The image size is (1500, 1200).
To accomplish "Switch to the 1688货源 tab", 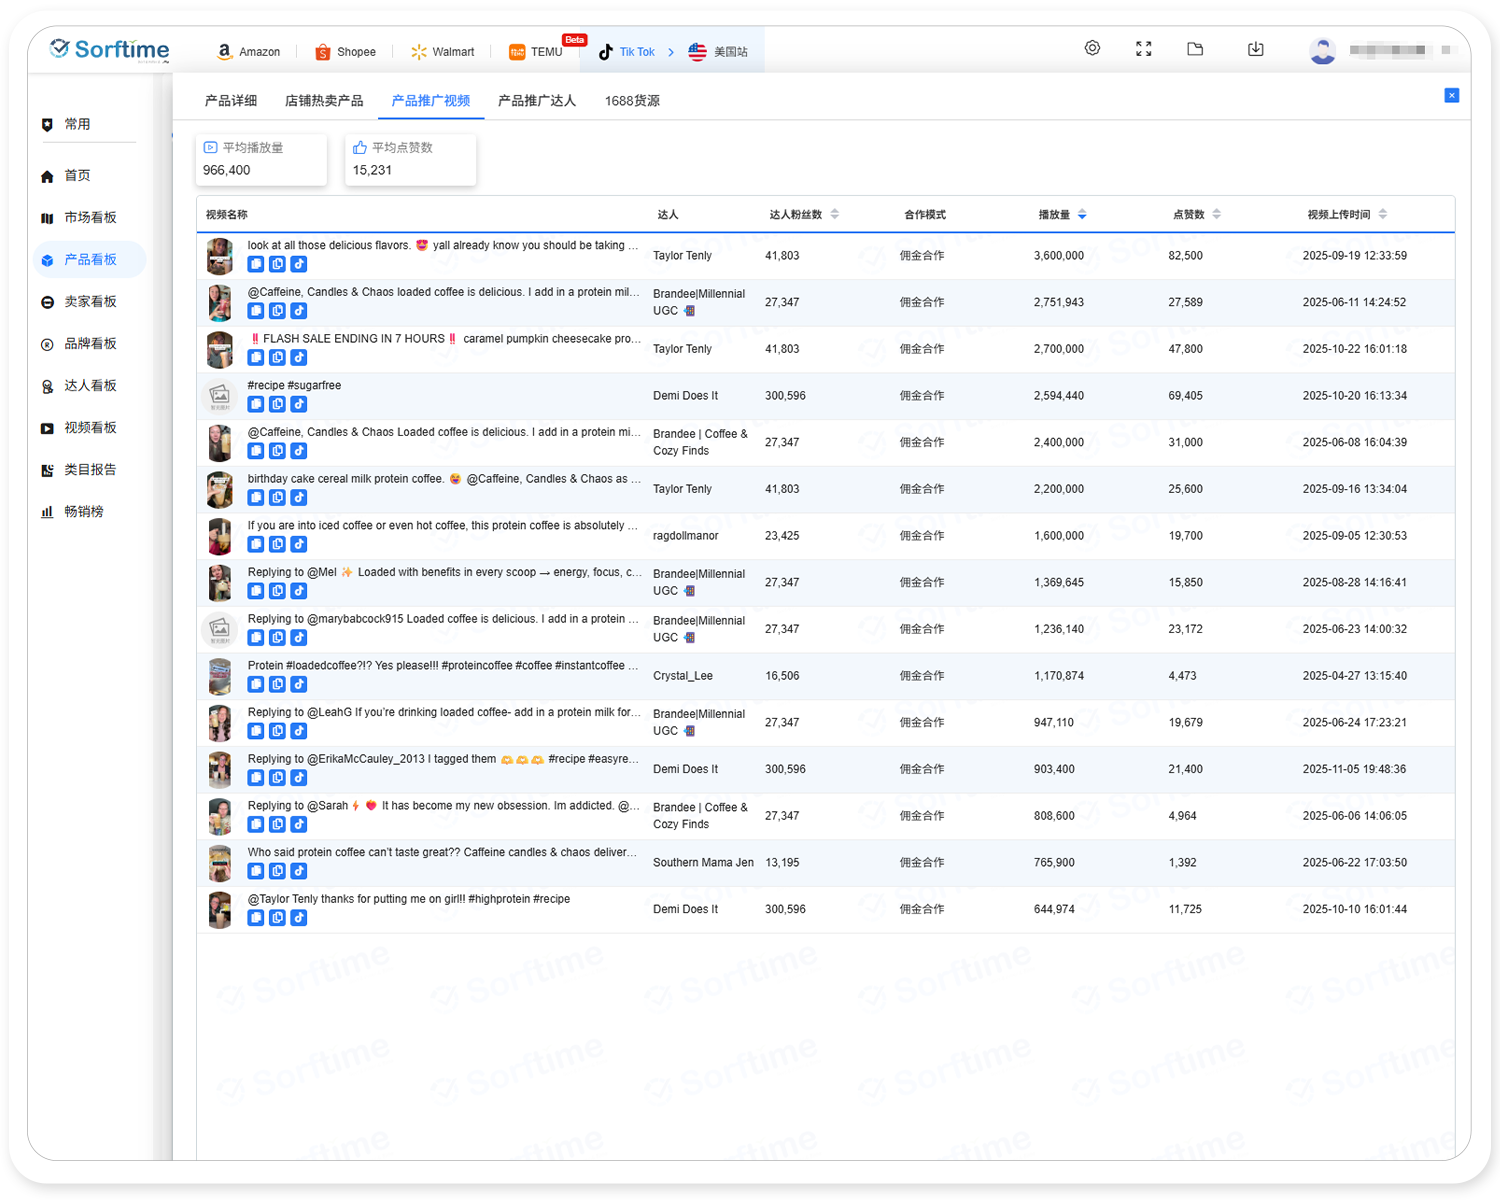I will tap(632, 101).
